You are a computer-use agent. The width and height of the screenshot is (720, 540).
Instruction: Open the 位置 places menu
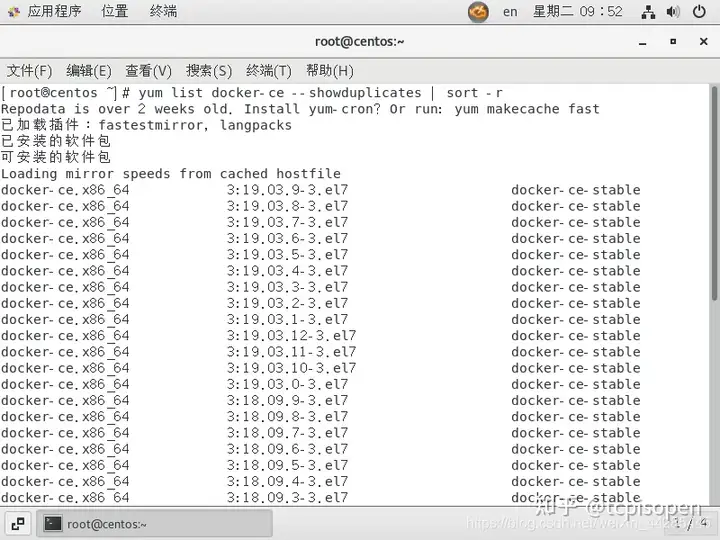pyautogui.click(x=114, y=11)
